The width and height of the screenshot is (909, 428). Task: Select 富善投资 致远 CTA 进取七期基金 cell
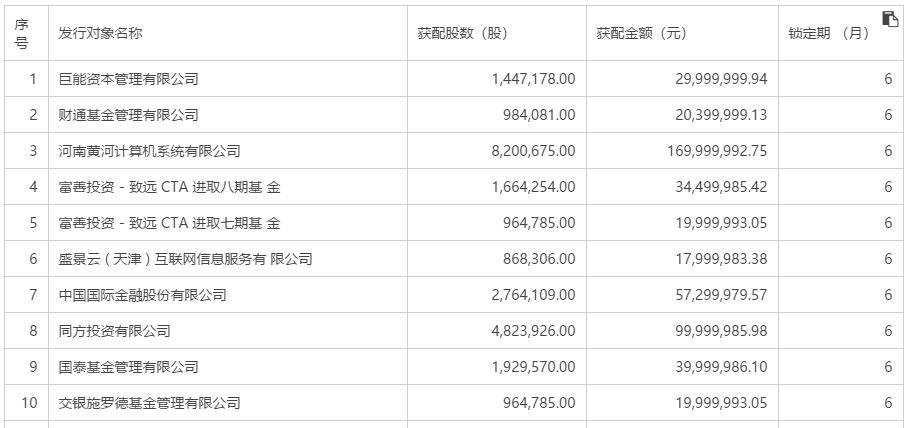[170, 223]
